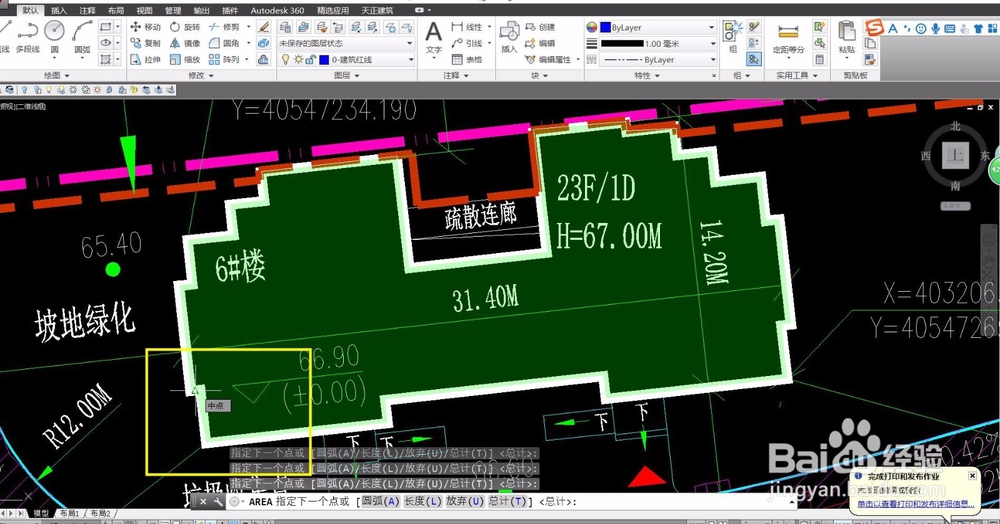Screen dimensions: 1000x524
Task: Expand the 特性 panel
Action: point(647,75)
